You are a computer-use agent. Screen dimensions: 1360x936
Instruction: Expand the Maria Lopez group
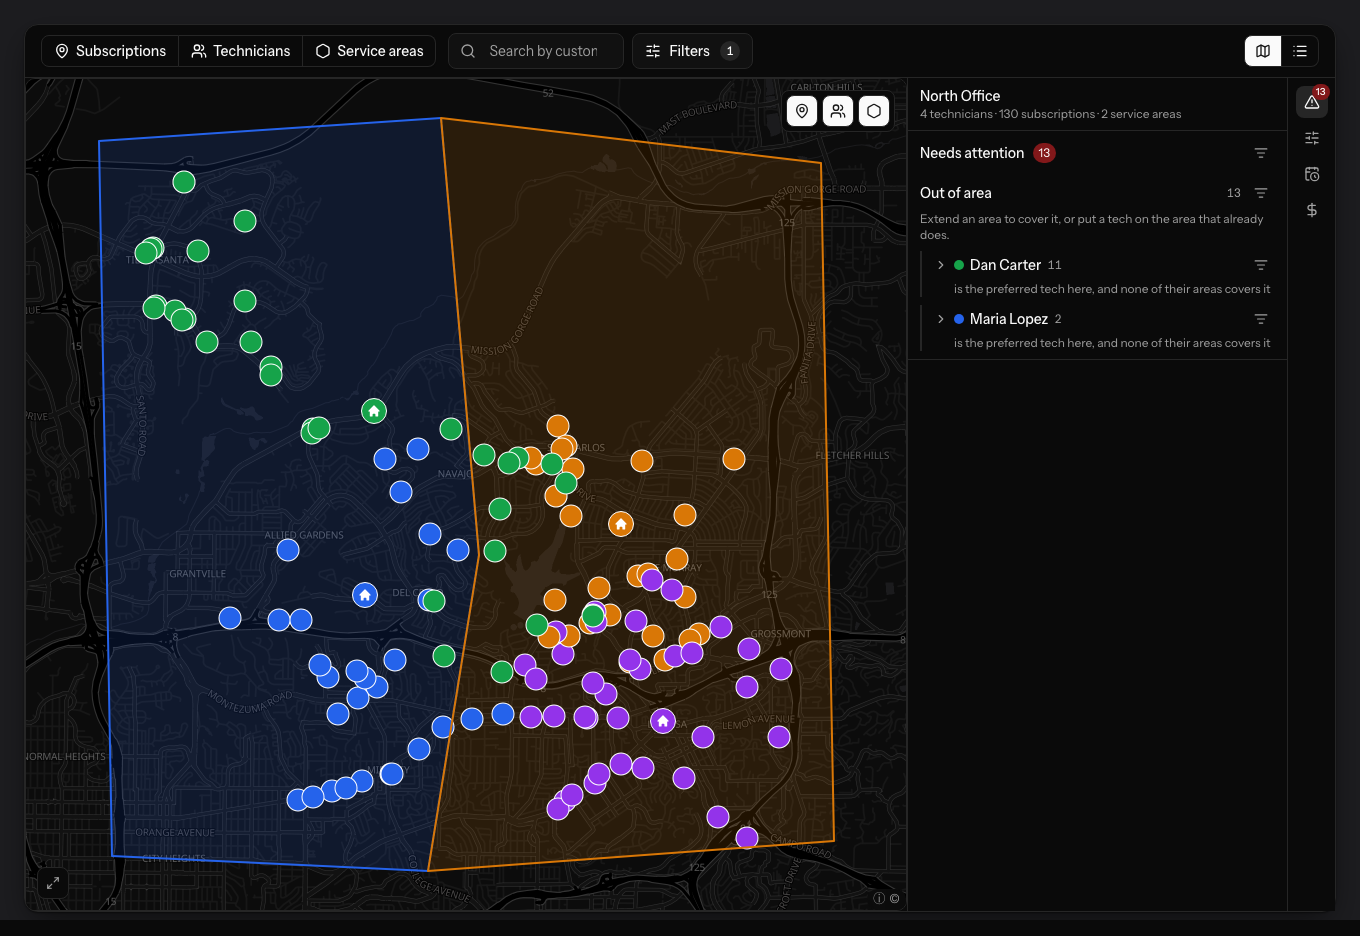(x=941, y=319)
